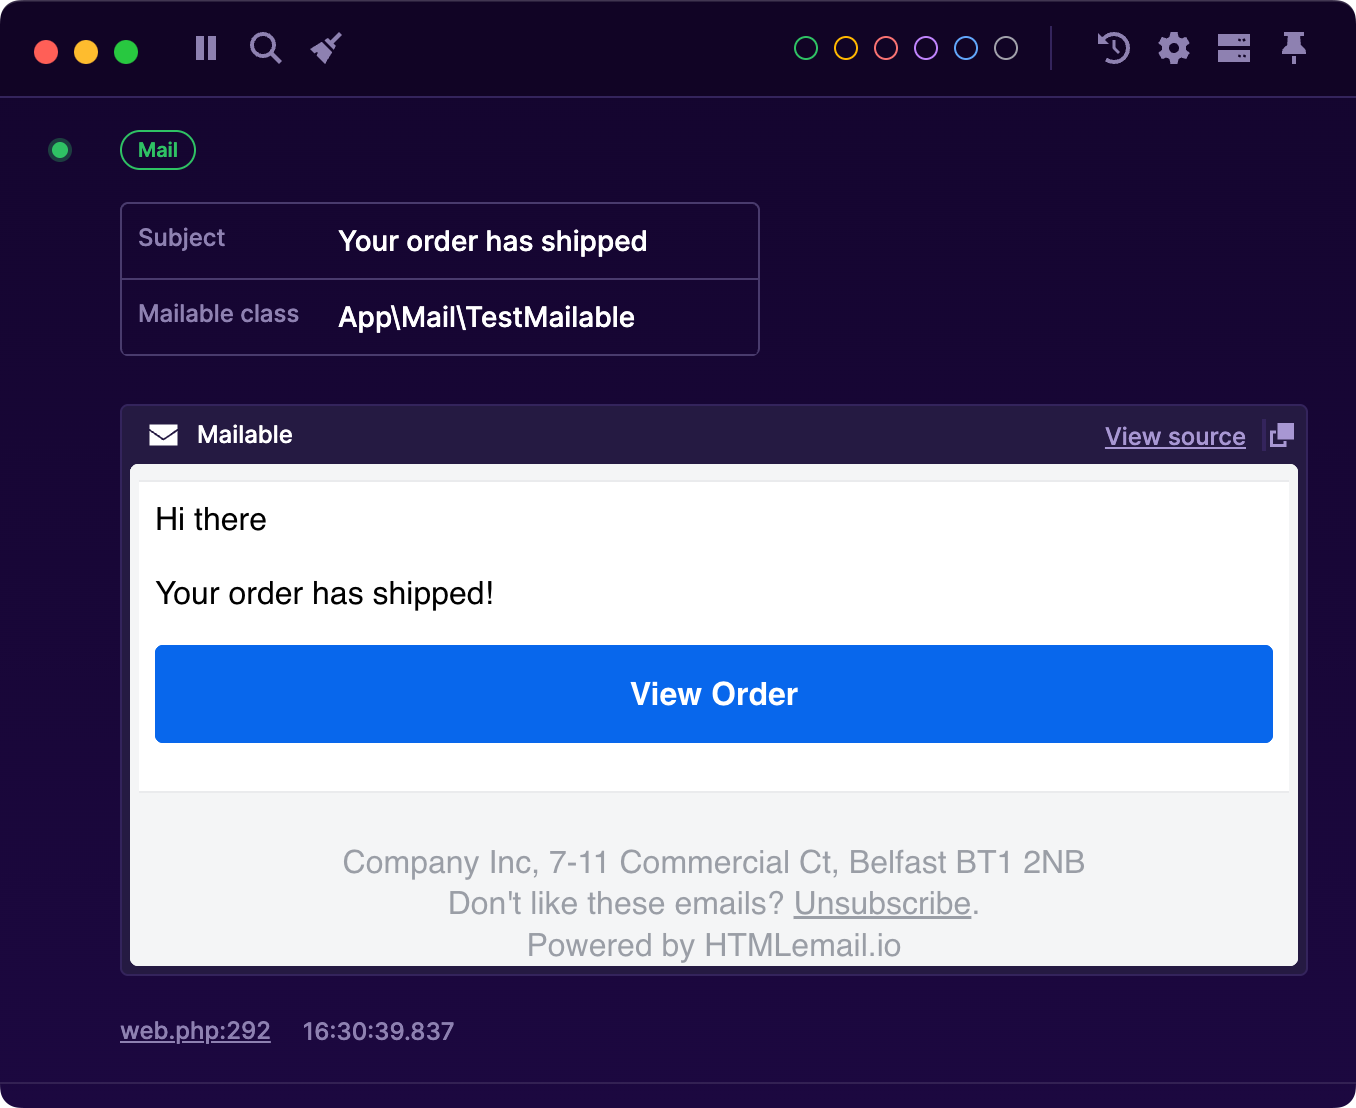
Task: Open history of previous entries
Action: (x=1113, y=47)
